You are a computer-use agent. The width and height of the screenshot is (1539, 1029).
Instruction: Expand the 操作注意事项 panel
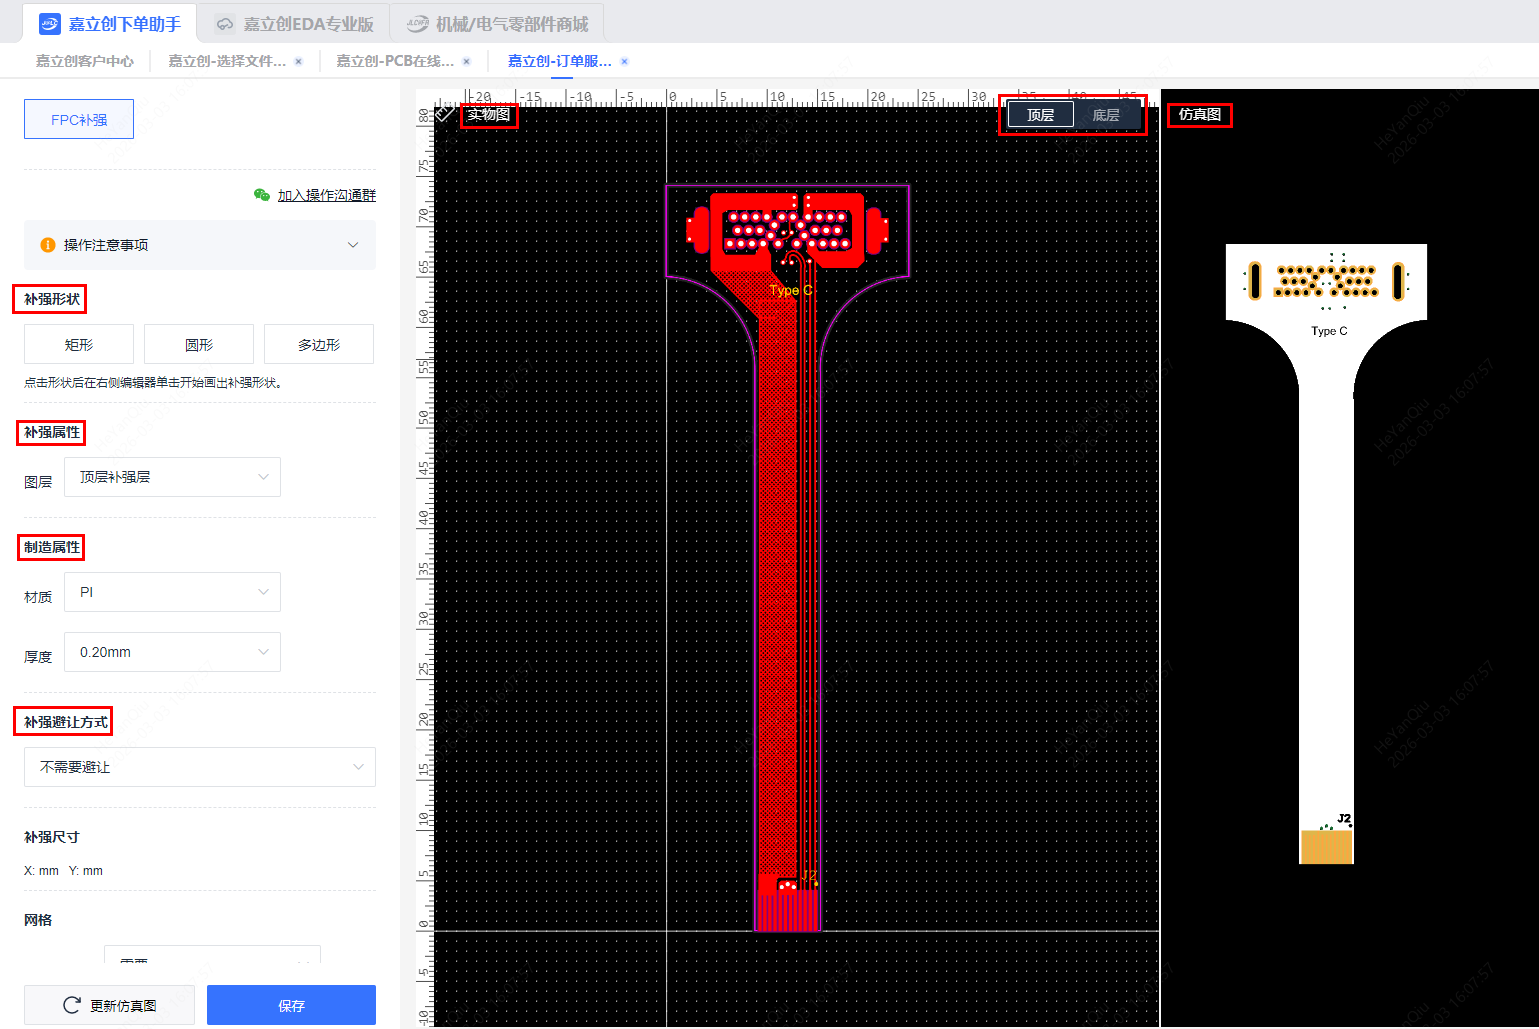point(352,245)
